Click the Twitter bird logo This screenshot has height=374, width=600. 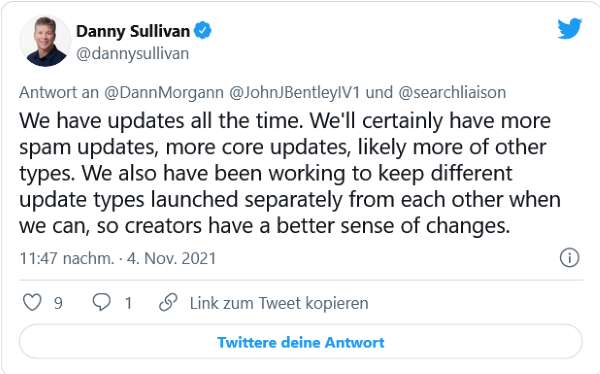coord(569,28)
